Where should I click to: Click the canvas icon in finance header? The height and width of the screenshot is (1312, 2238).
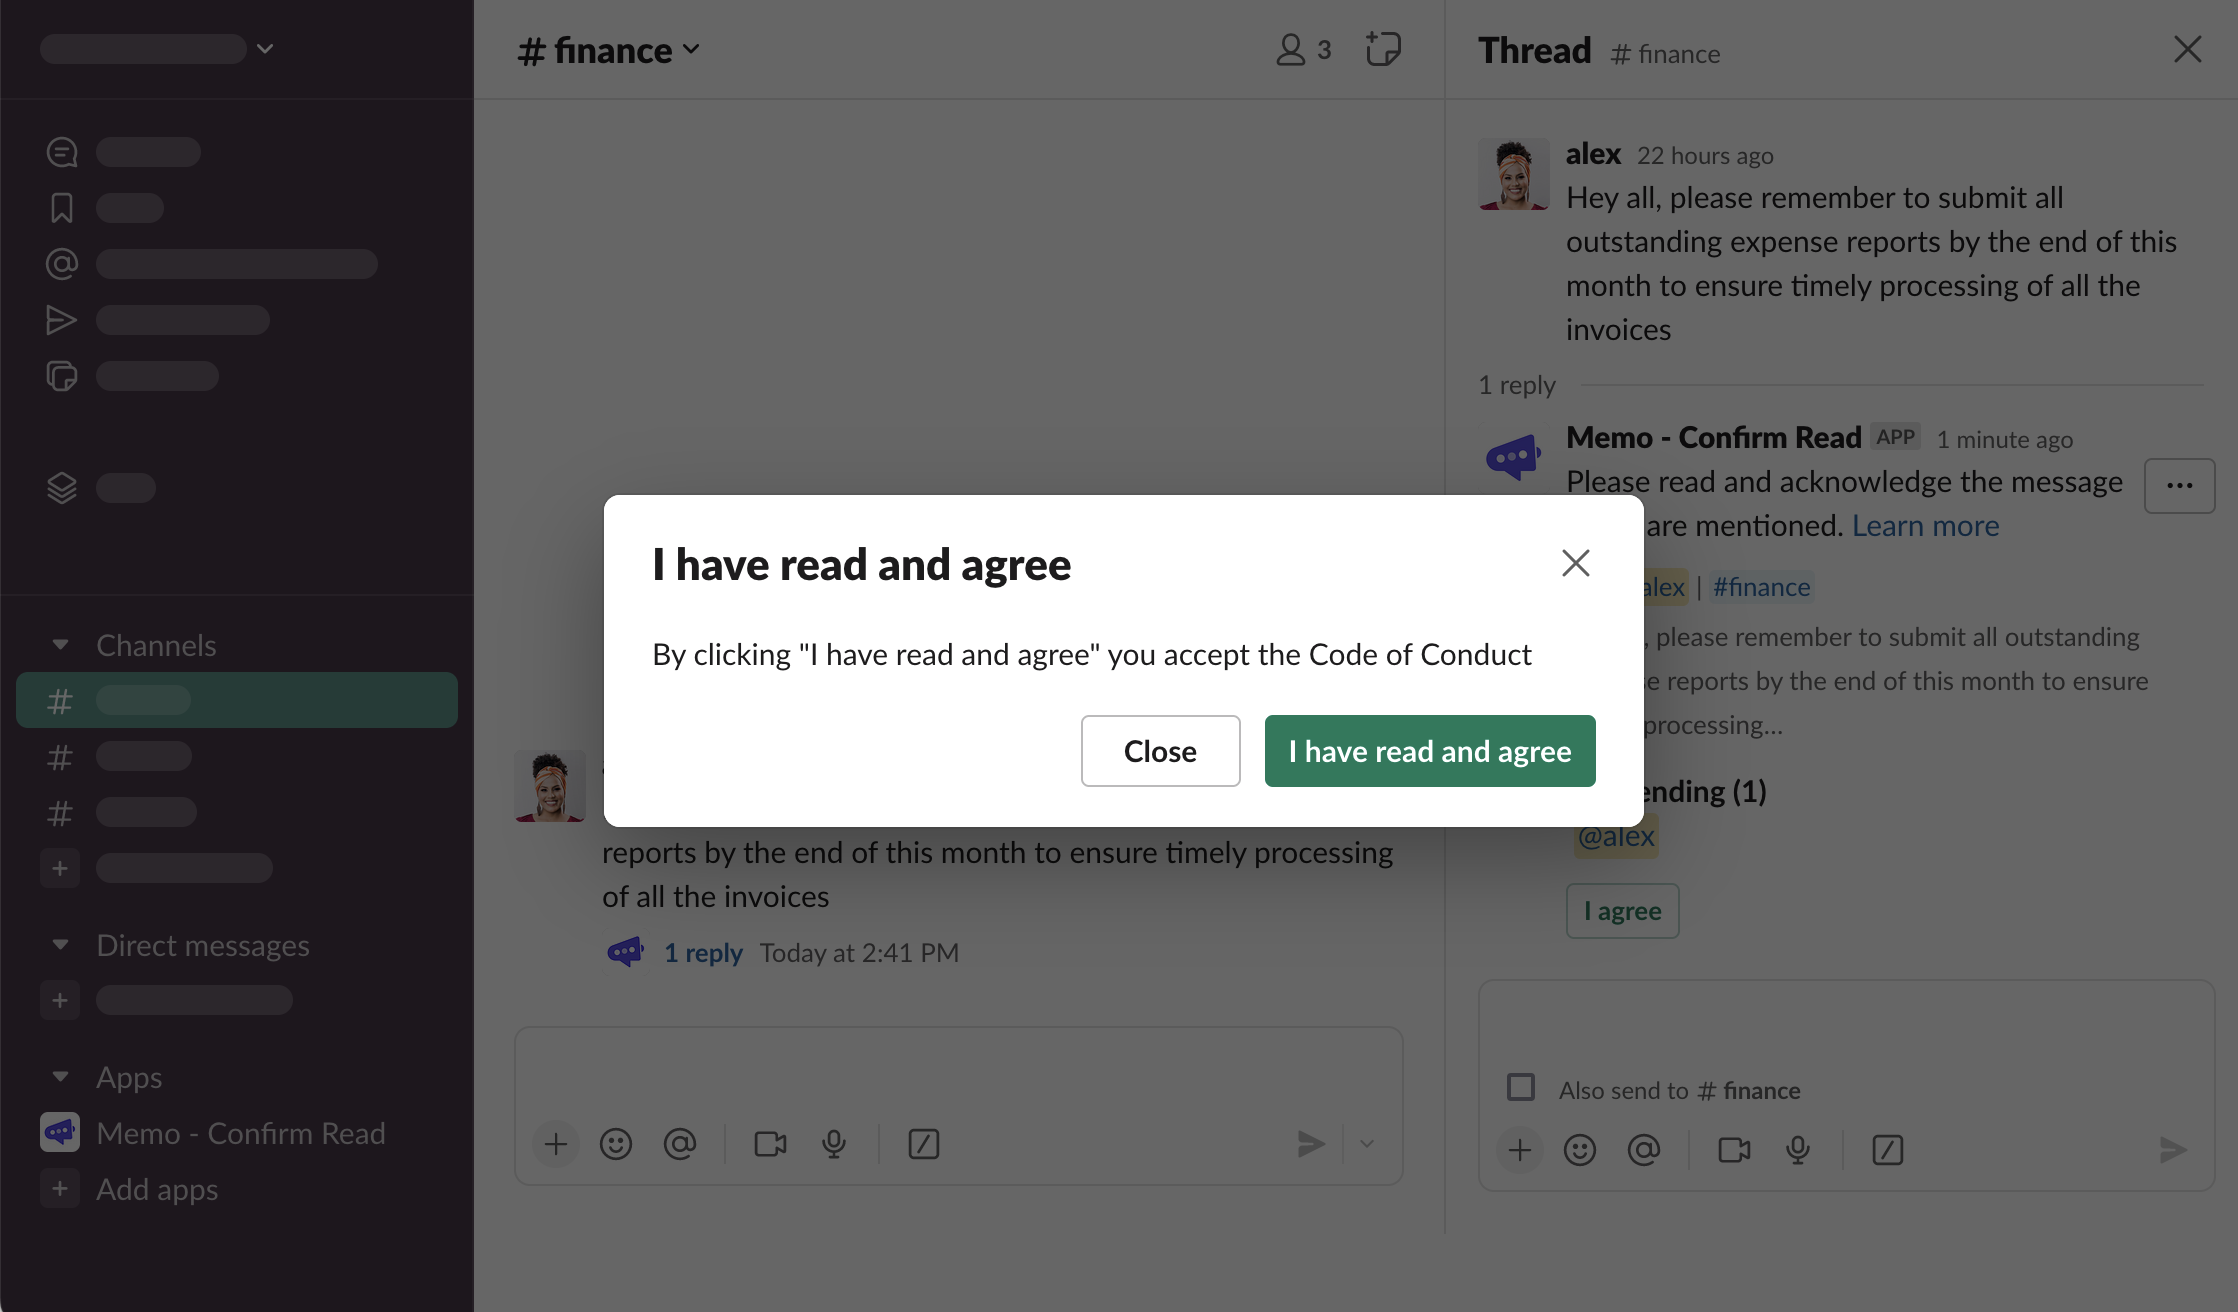pos(1383,49)
